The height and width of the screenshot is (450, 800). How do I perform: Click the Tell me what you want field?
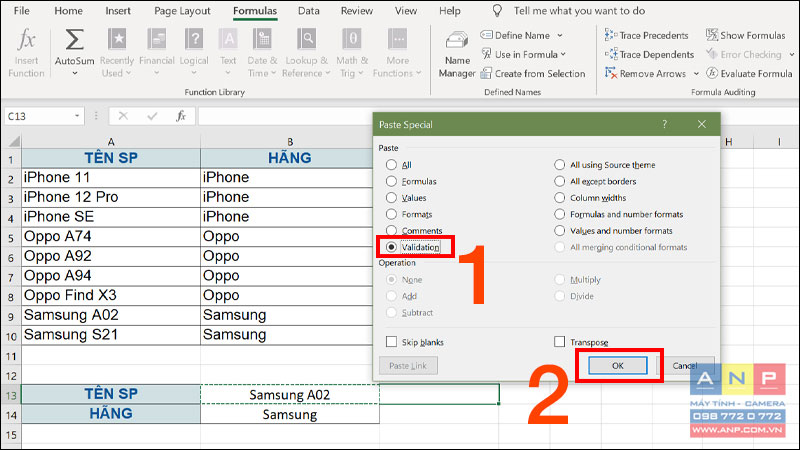[x=579, y=11]
